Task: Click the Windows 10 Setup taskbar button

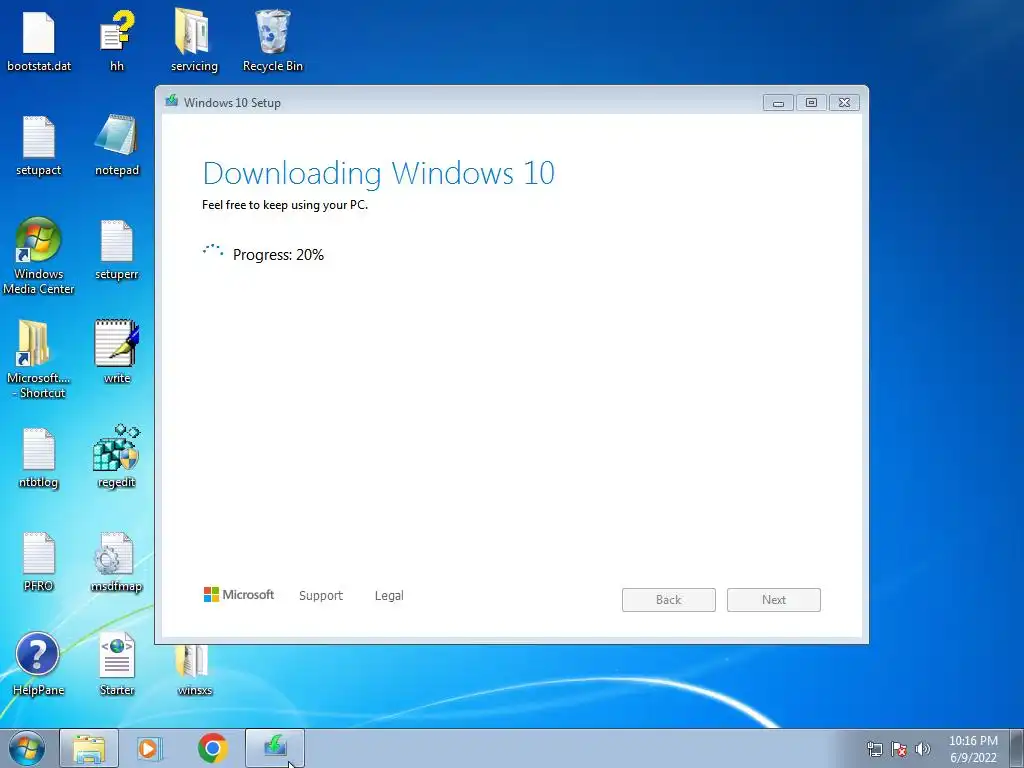Action: (275, 748)
